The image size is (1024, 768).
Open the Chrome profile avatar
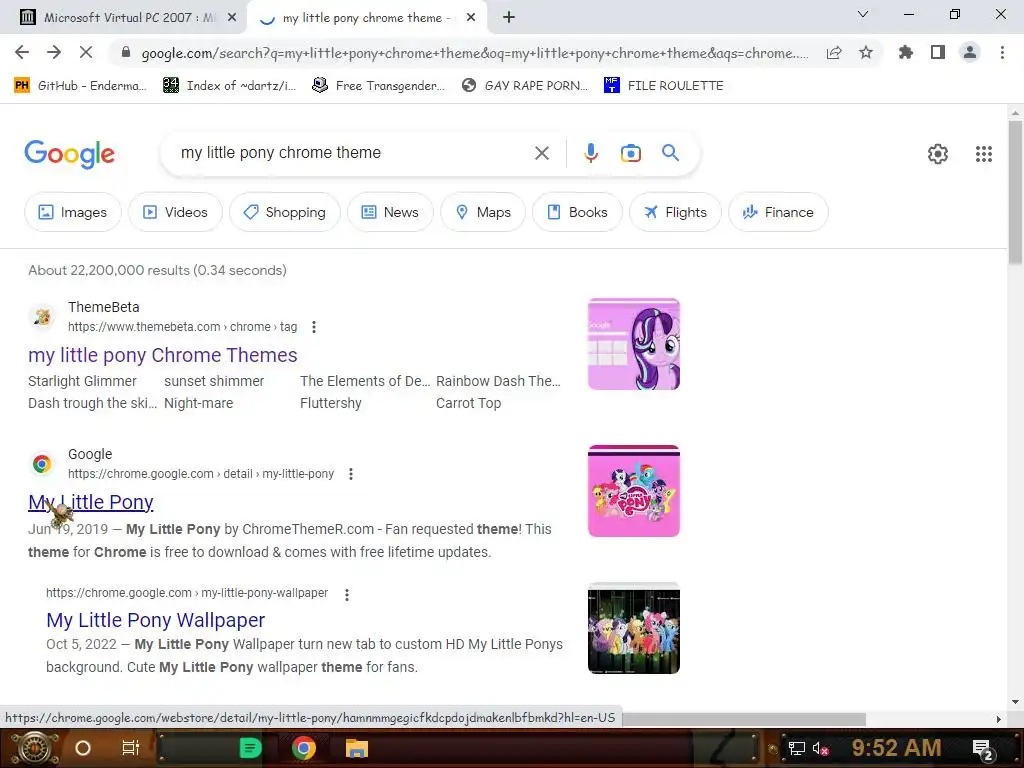pyautogui.click(x=970, y=52)
